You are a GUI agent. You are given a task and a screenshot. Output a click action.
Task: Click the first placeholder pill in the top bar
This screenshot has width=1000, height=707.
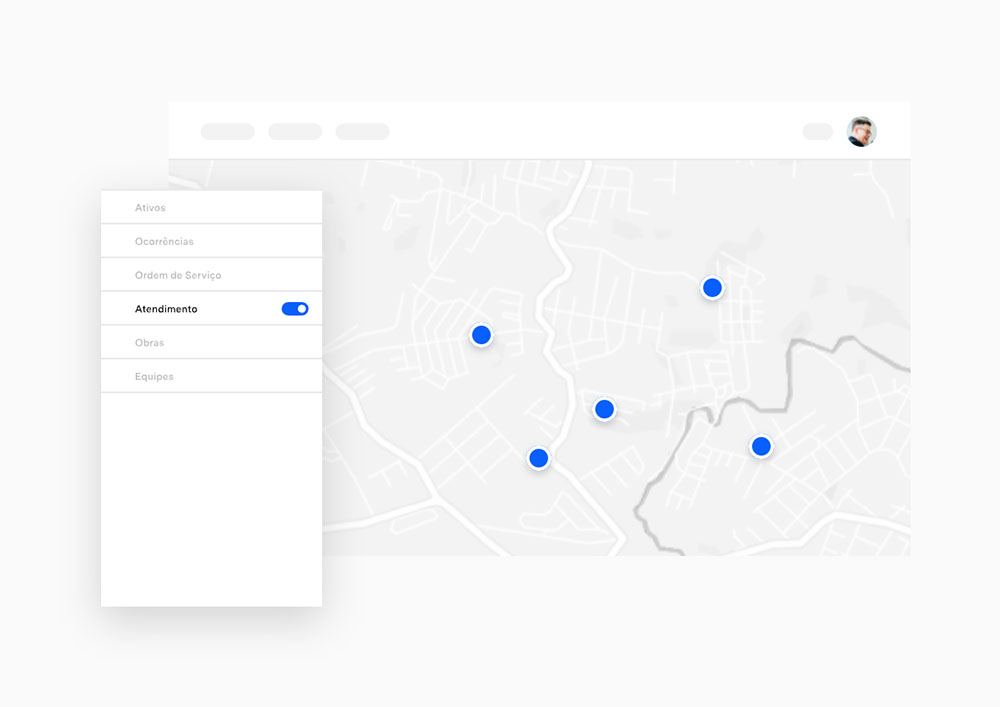(228, 131)
